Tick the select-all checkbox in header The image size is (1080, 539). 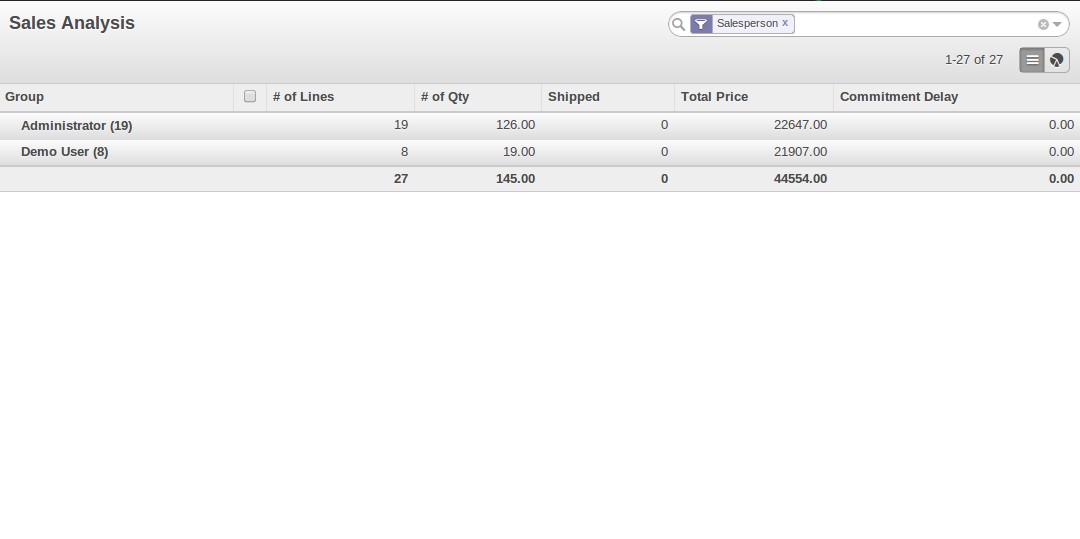point(250,97)
